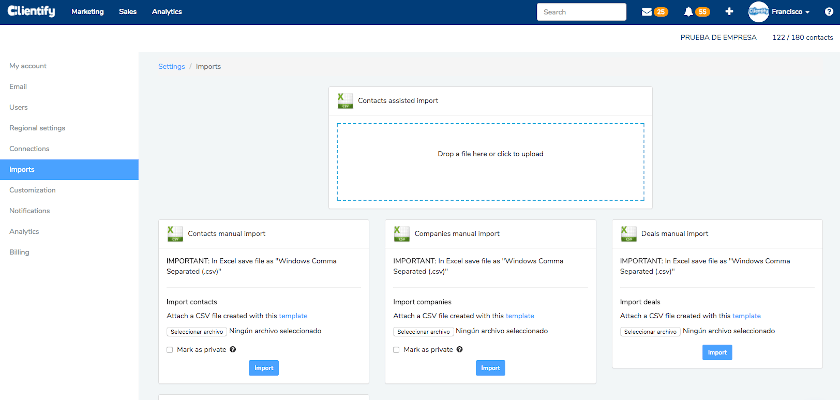The height and width of the screenshot is (400, 840).
Task: Click the 122 / 160 contacts counter
Action: point(802,37)
